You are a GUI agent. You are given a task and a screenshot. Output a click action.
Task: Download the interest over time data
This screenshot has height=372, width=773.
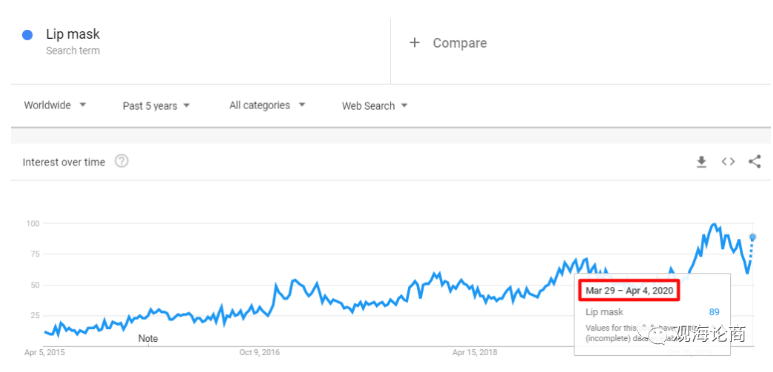pos(702,162)
